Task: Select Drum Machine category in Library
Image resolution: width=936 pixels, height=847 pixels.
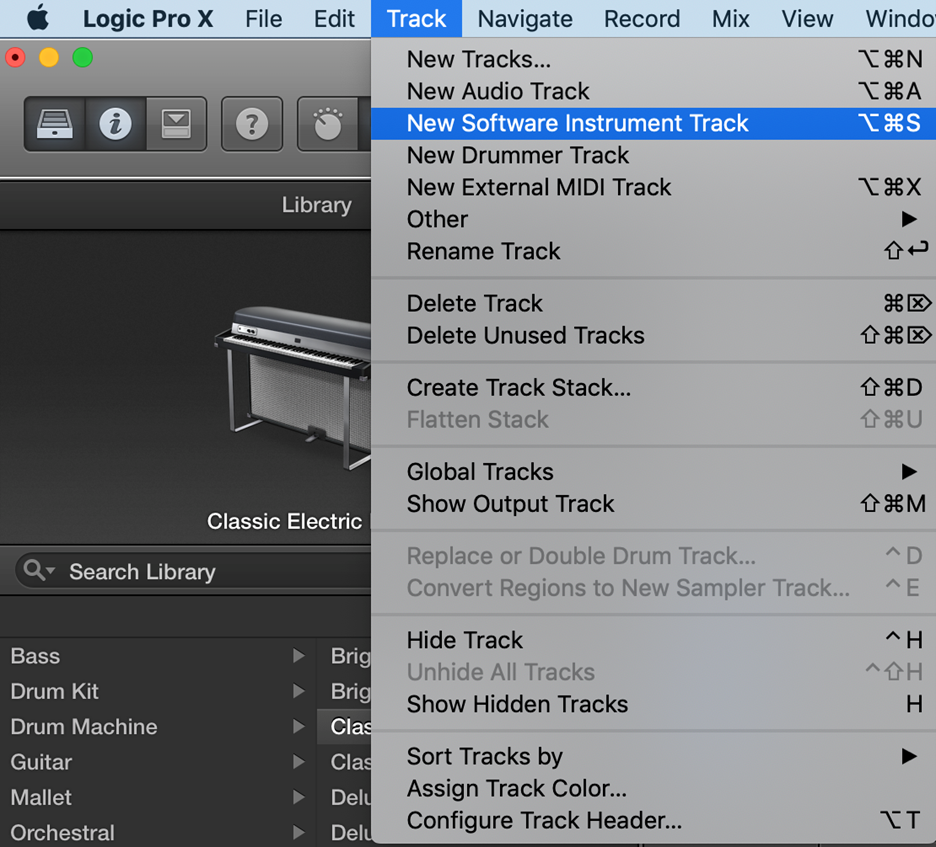Action: coord(158,726)
